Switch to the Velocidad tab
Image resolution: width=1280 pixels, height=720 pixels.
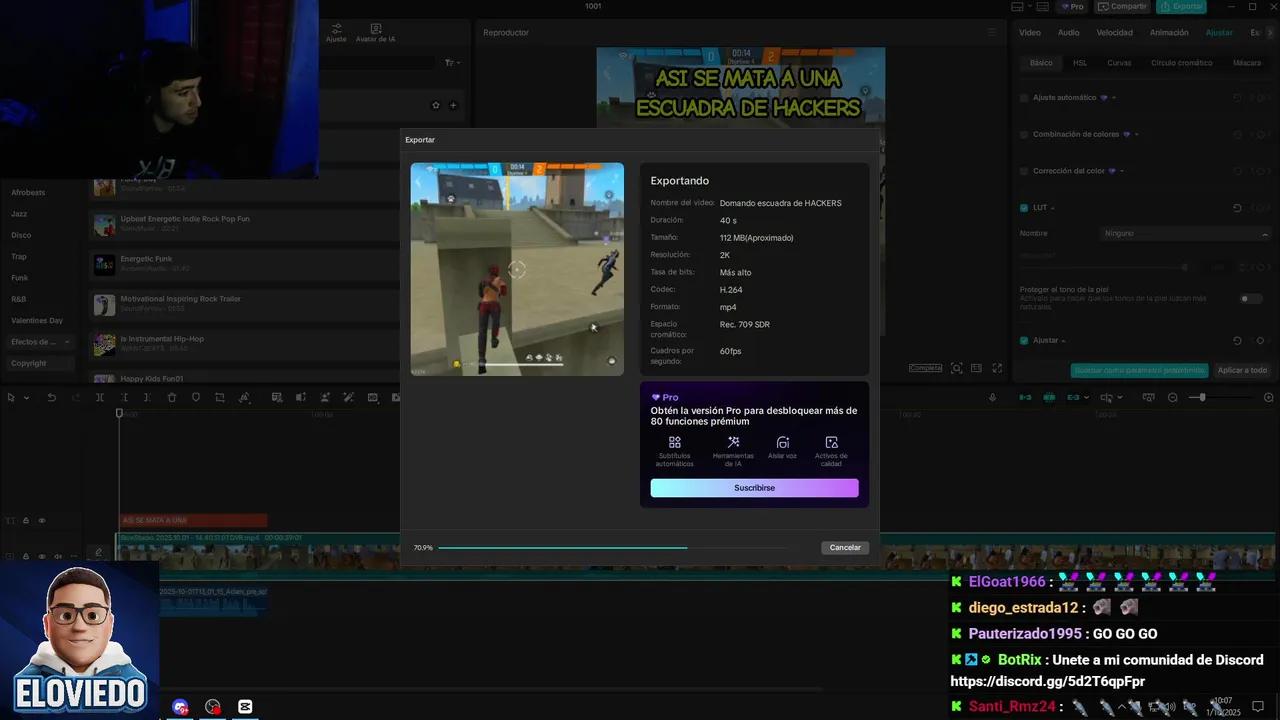[x=1114, y=32]
